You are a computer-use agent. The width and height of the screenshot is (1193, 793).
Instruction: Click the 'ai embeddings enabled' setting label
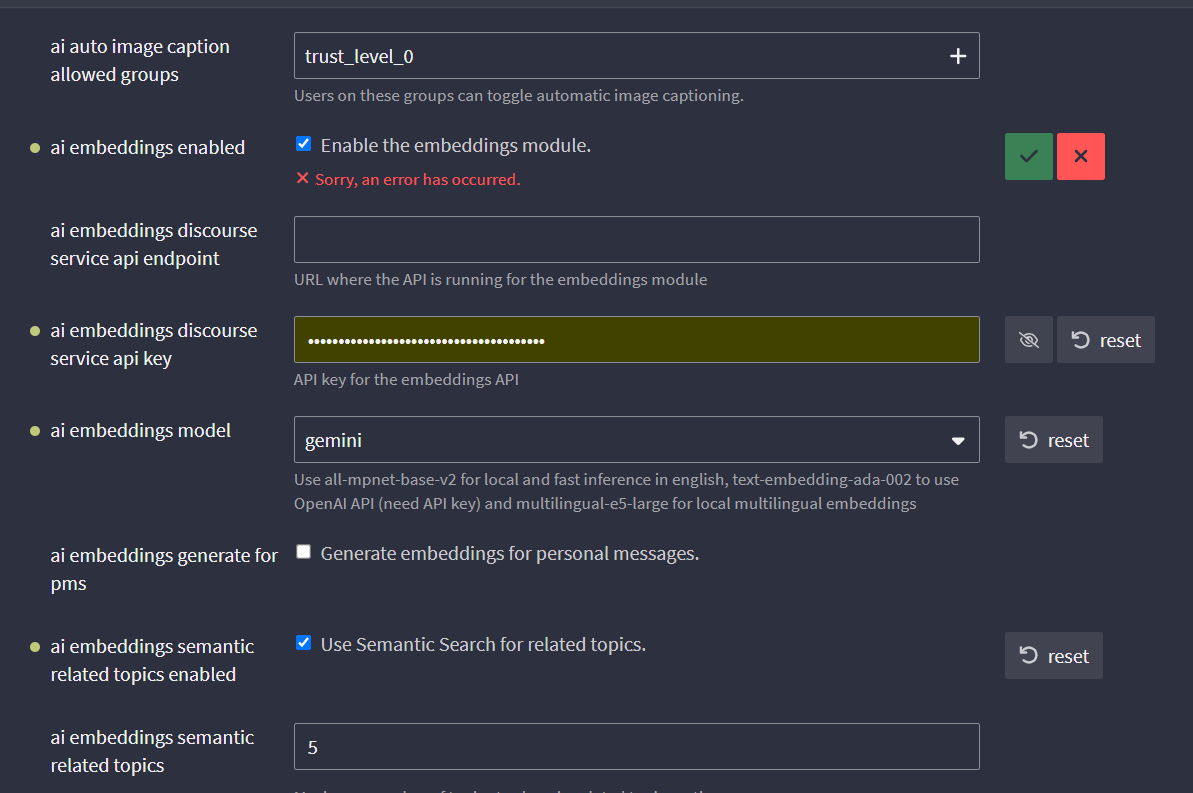click(148, 148)
